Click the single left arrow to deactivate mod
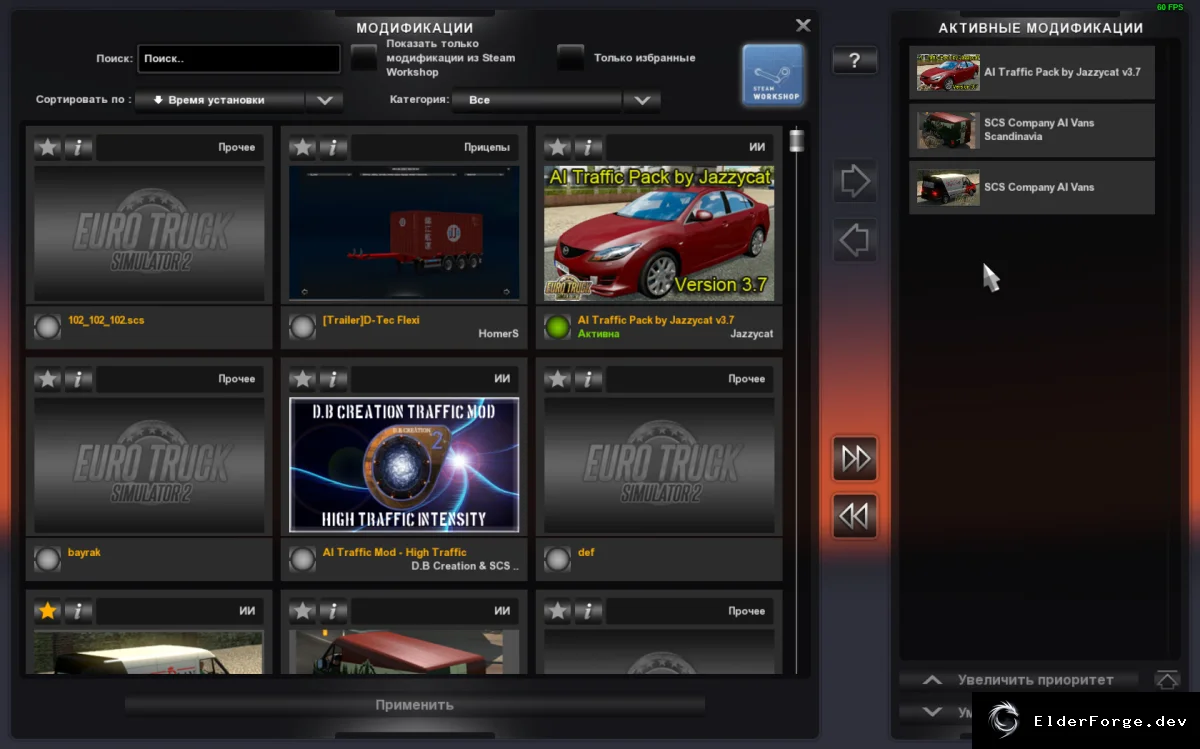Viewport: 1200px width, 749px height. (855, 240)
